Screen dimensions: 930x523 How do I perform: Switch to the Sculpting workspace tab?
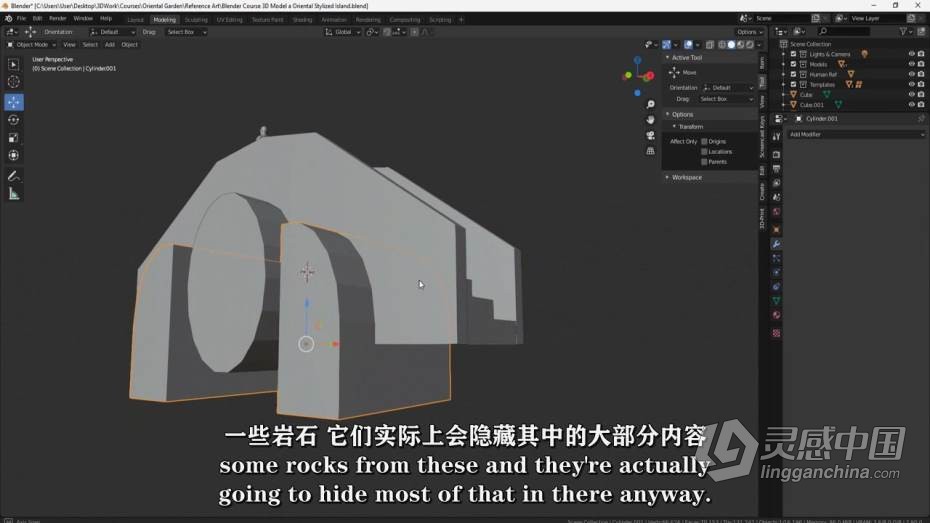coord(196,20)
